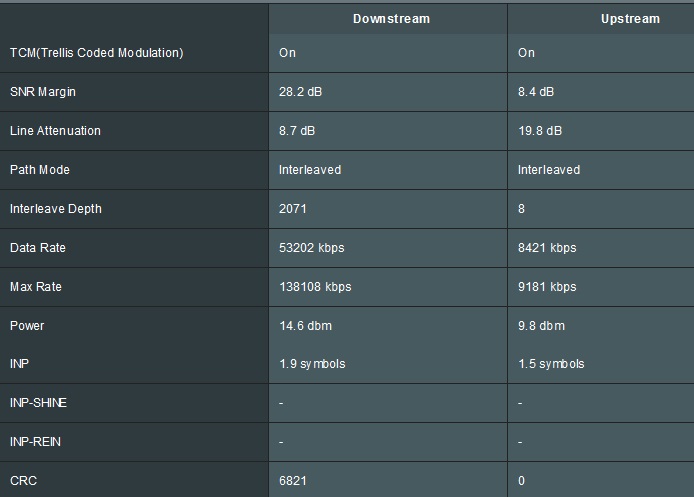Select downstream INP value 1.9 symbols
This screenshot has height=497, width=694.
pyautogui.click(x=312, y=363)
